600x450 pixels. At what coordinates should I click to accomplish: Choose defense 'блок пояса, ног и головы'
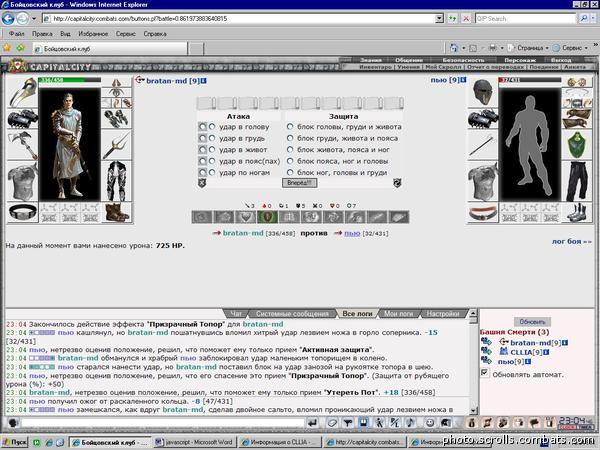coord(290,161)
